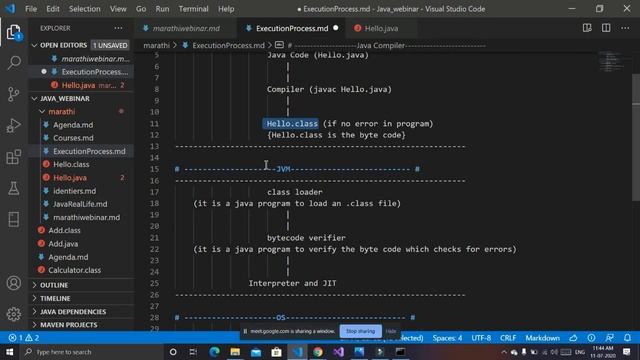Screen dimensions: 640x360
Task: Open the project manager icon below the flask
Action: click(x=13, y=219)
